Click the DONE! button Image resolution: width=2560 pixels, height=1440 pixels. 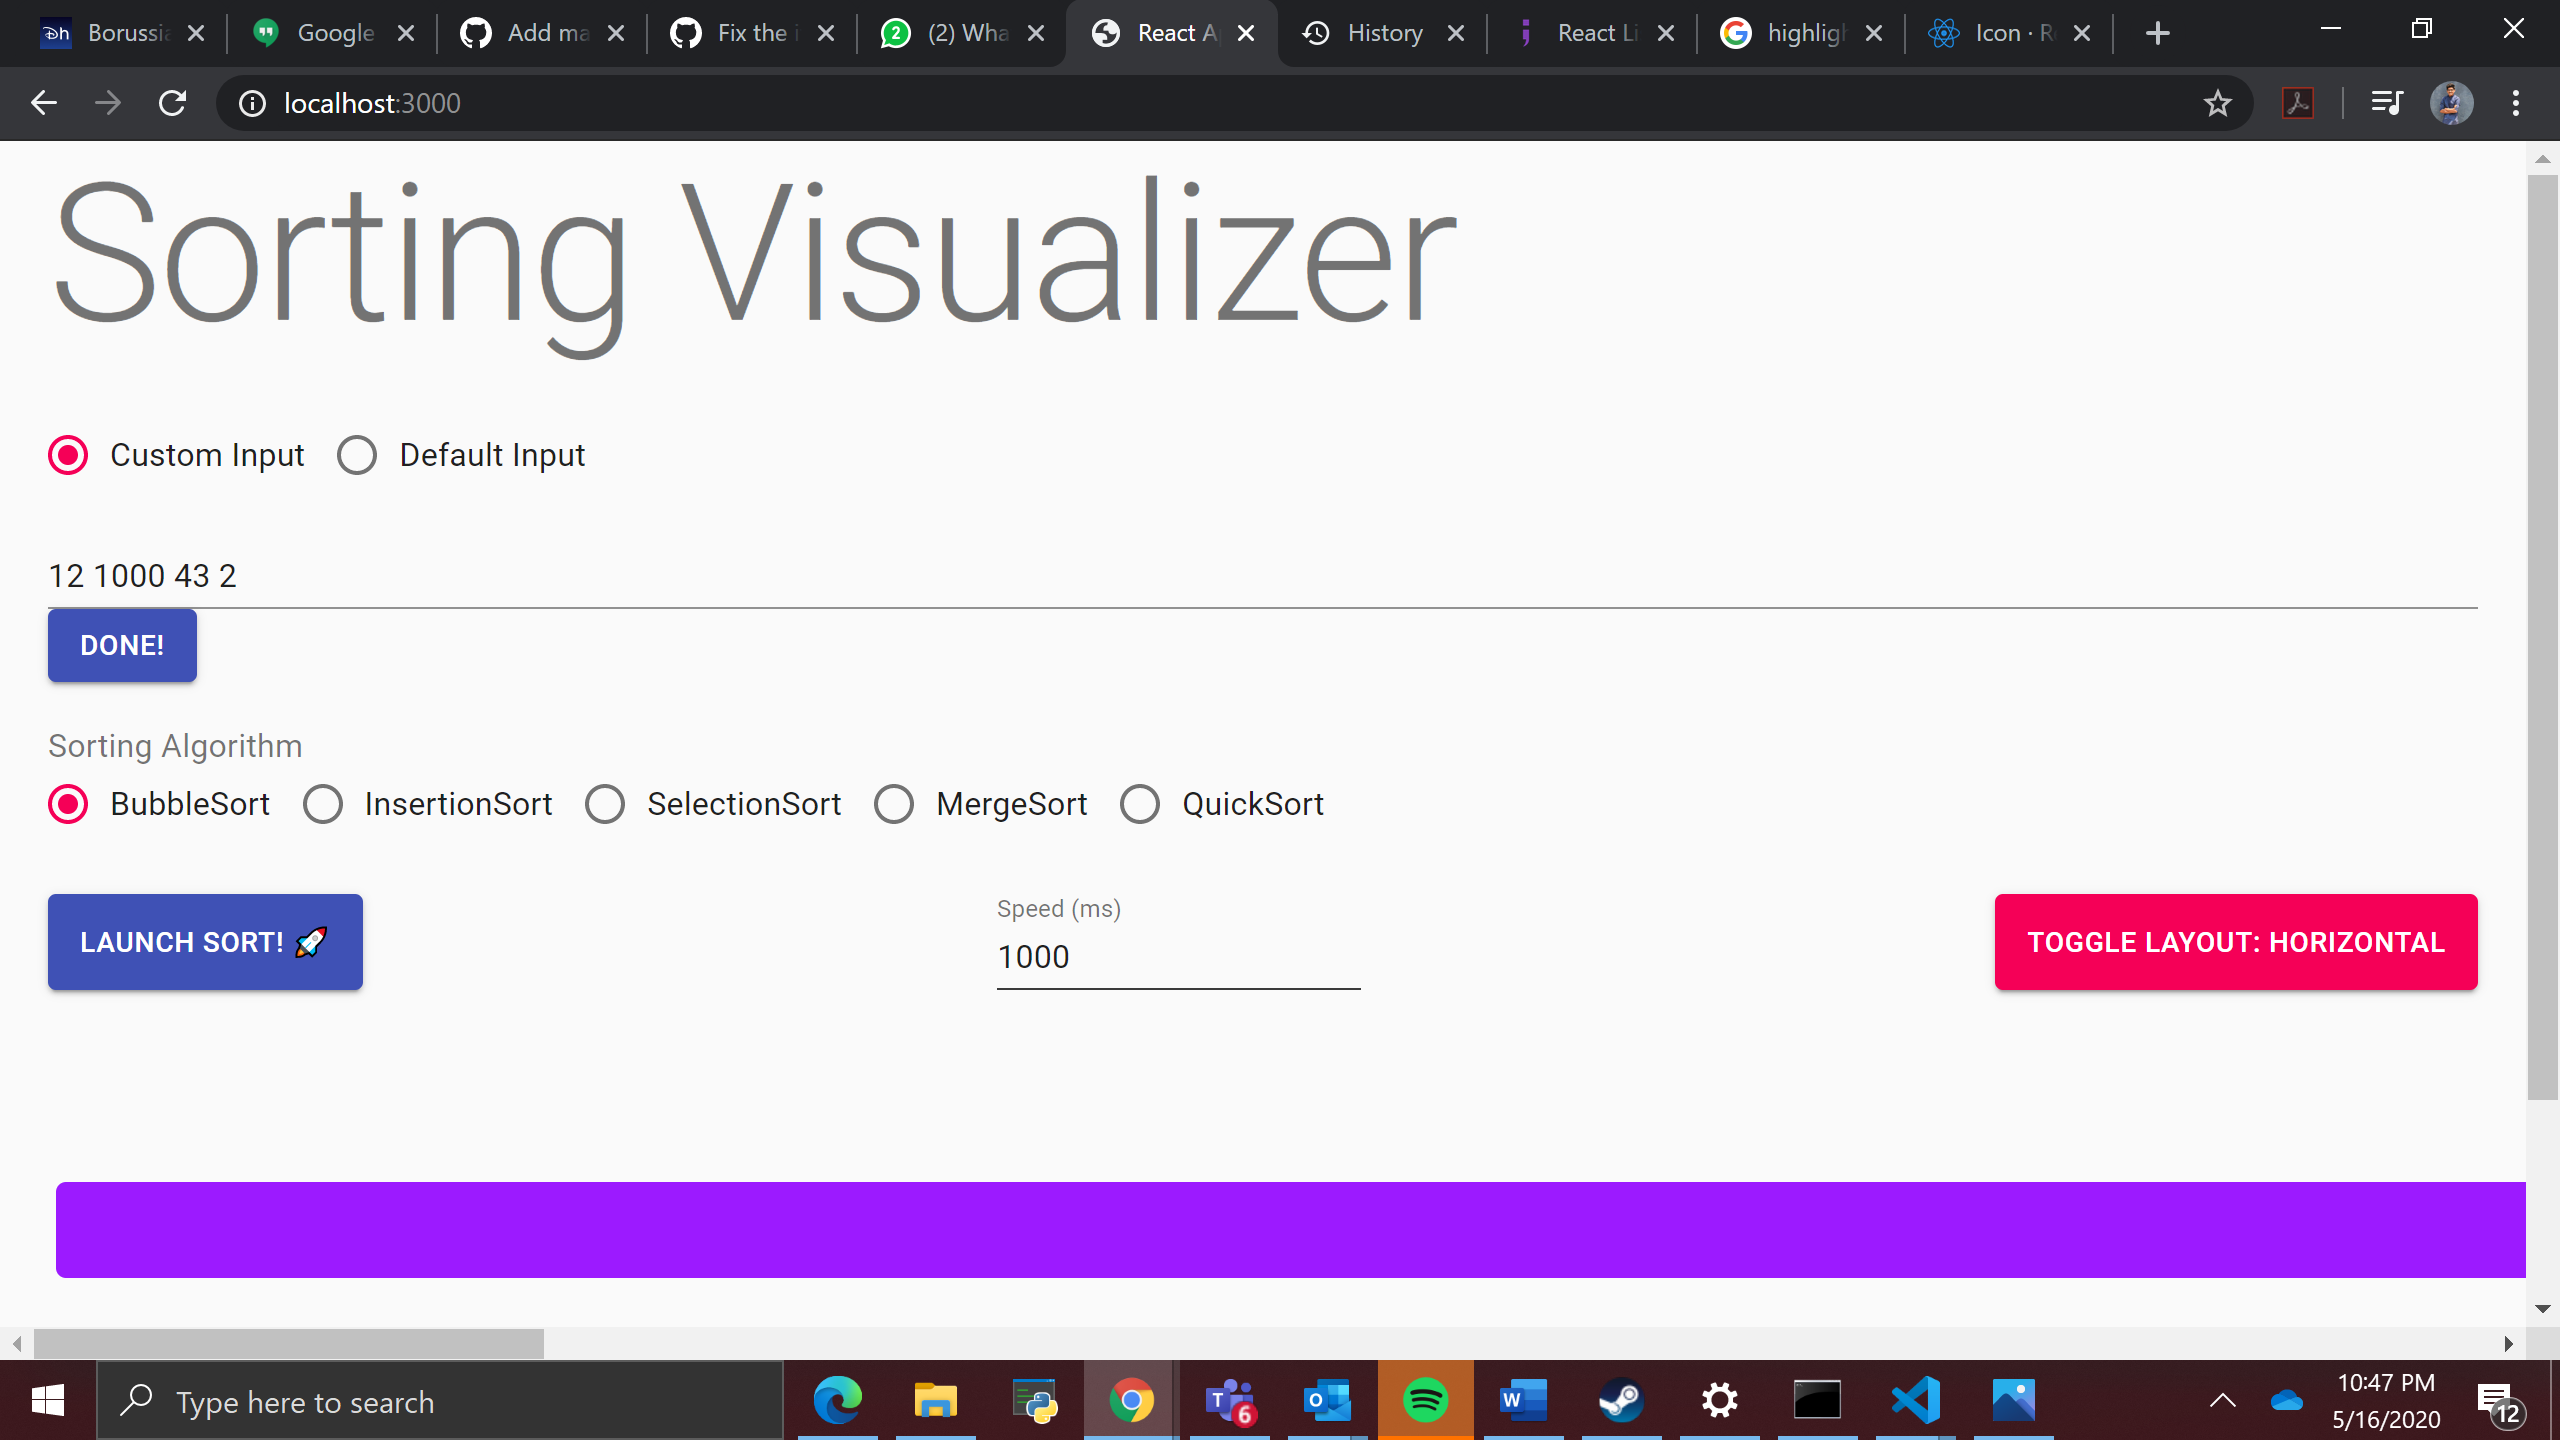(121, 645)
